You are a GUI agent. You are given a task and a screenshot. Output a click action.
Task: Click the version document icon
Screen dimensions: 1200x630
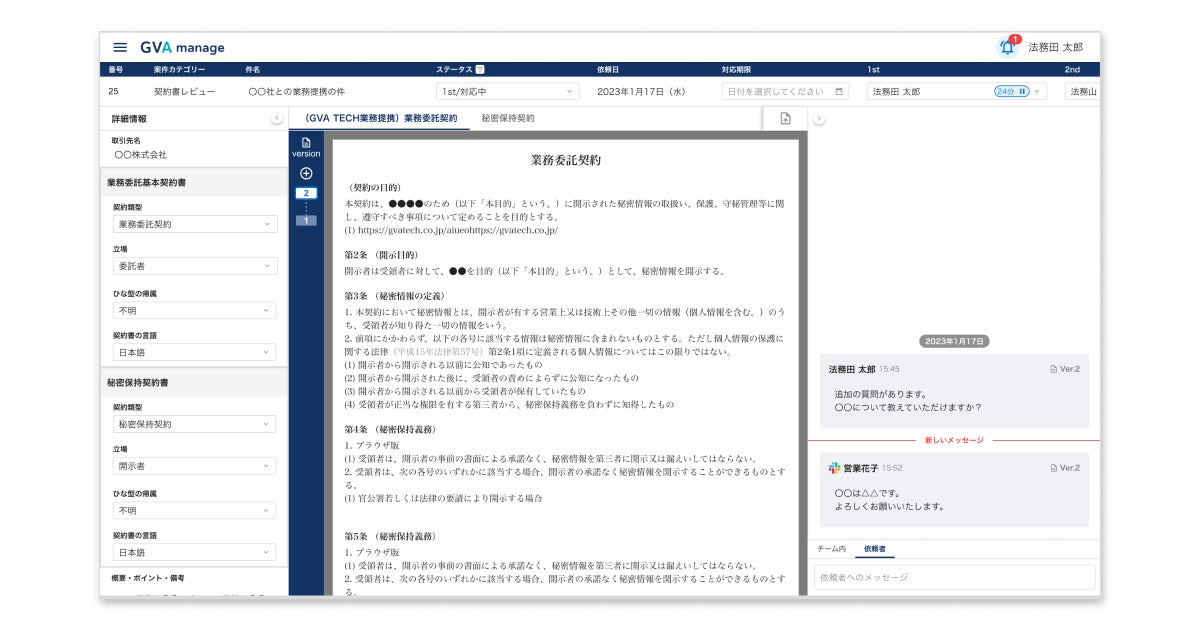[306, 143]
